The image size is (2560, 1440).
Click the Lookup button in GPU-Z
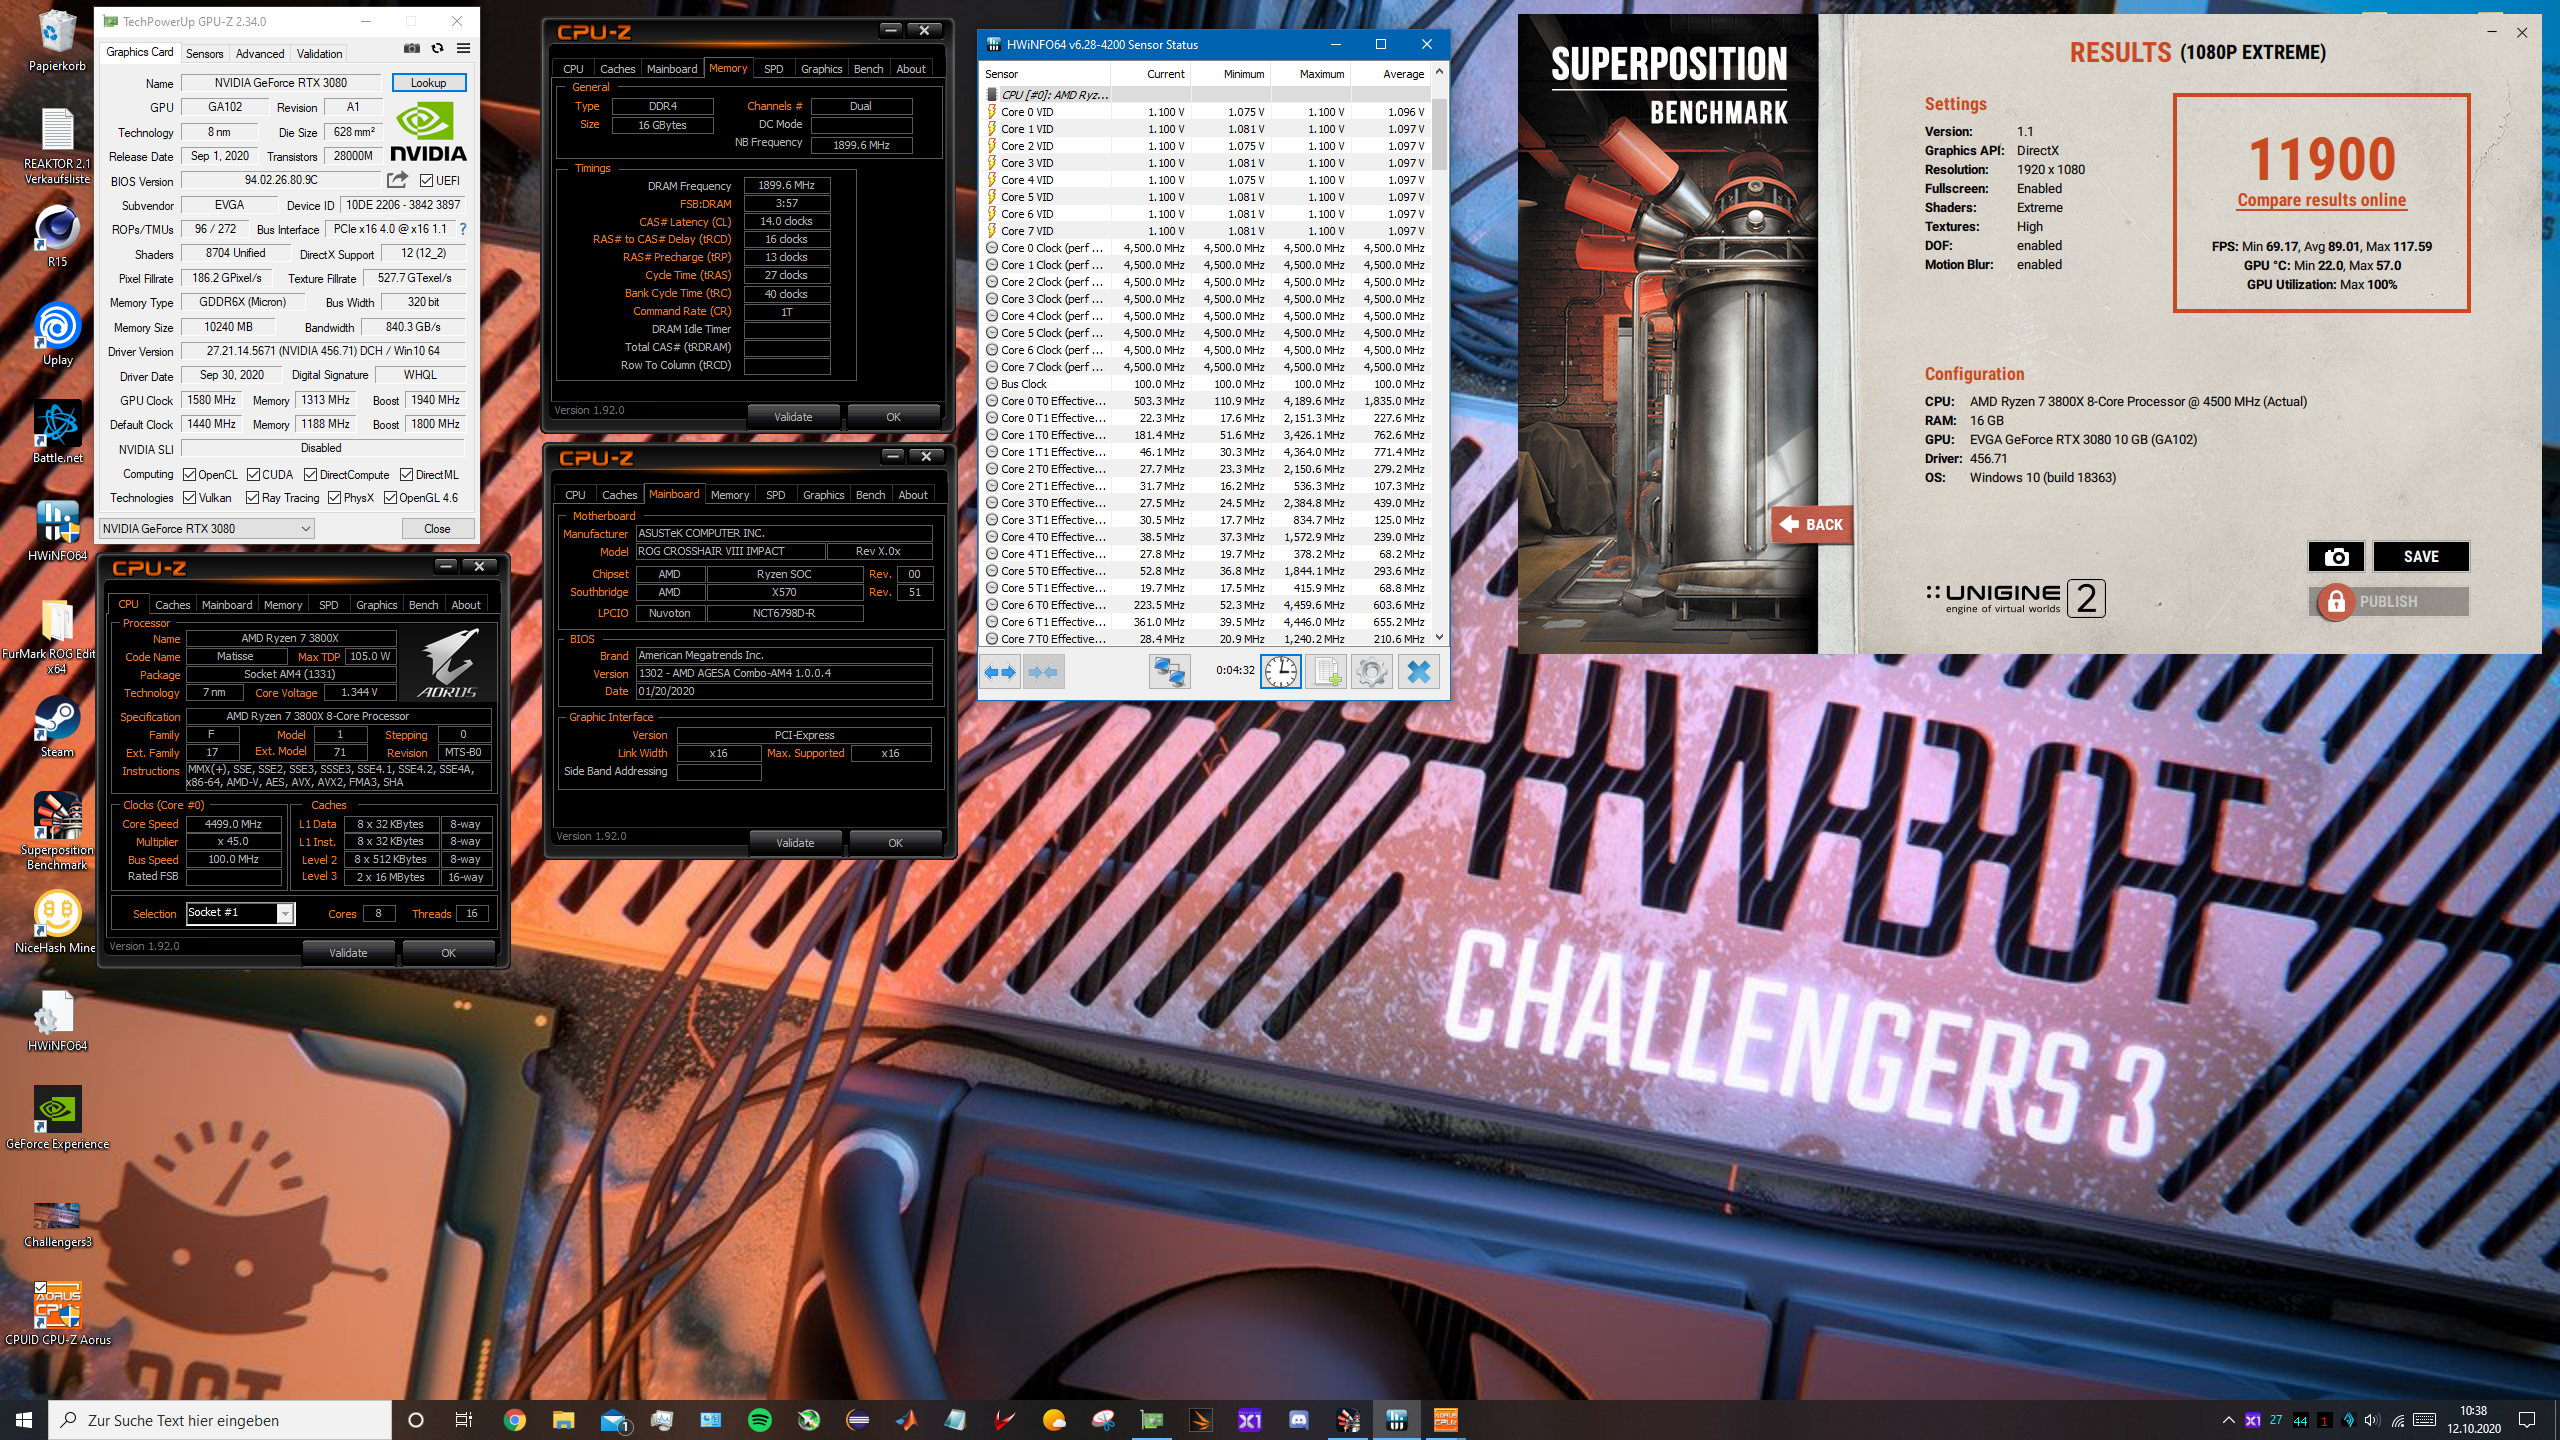click(428, 83)
